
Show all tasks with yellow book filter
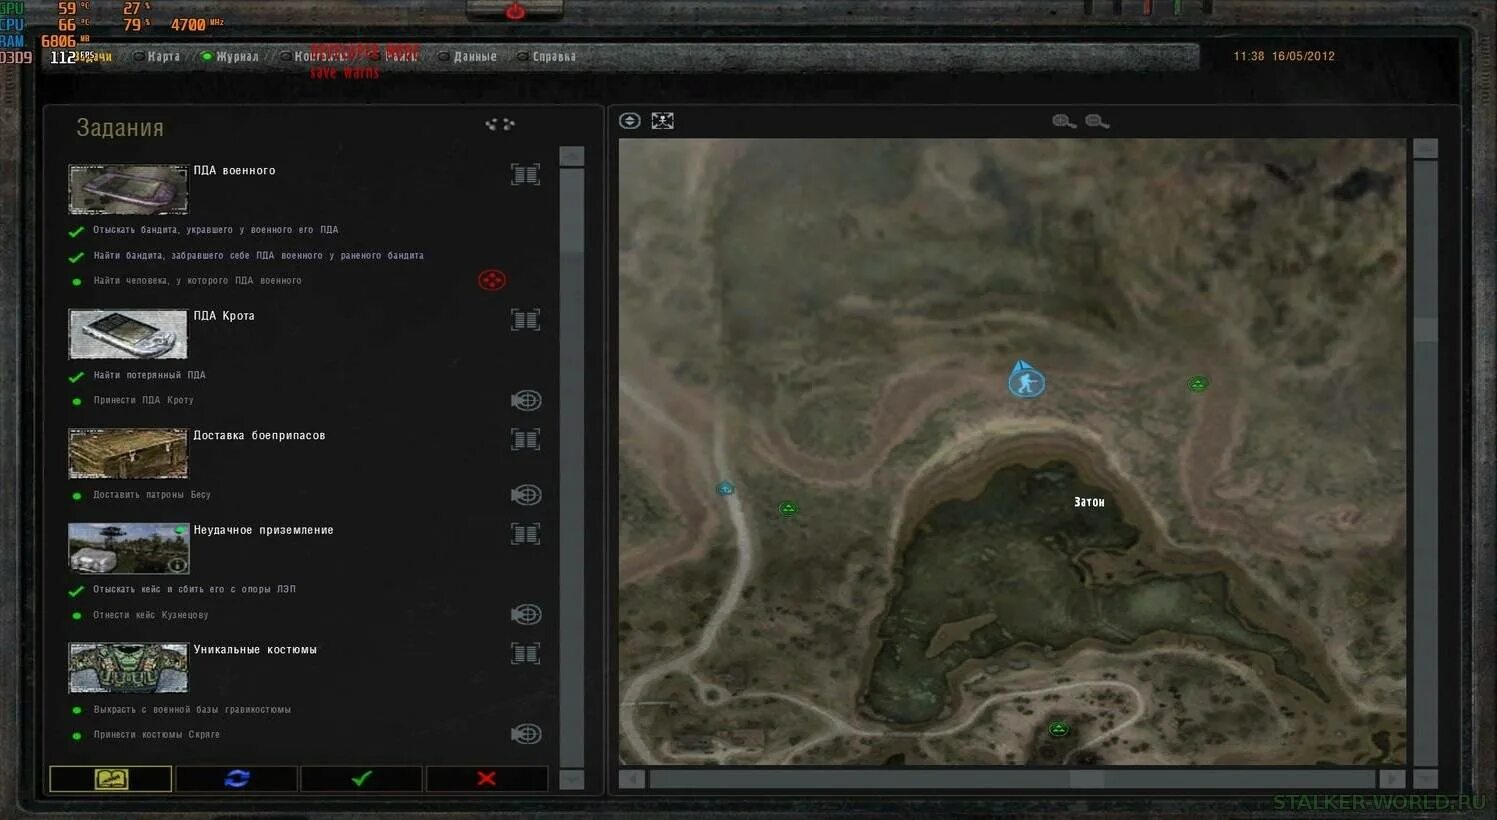pos(111,778)
